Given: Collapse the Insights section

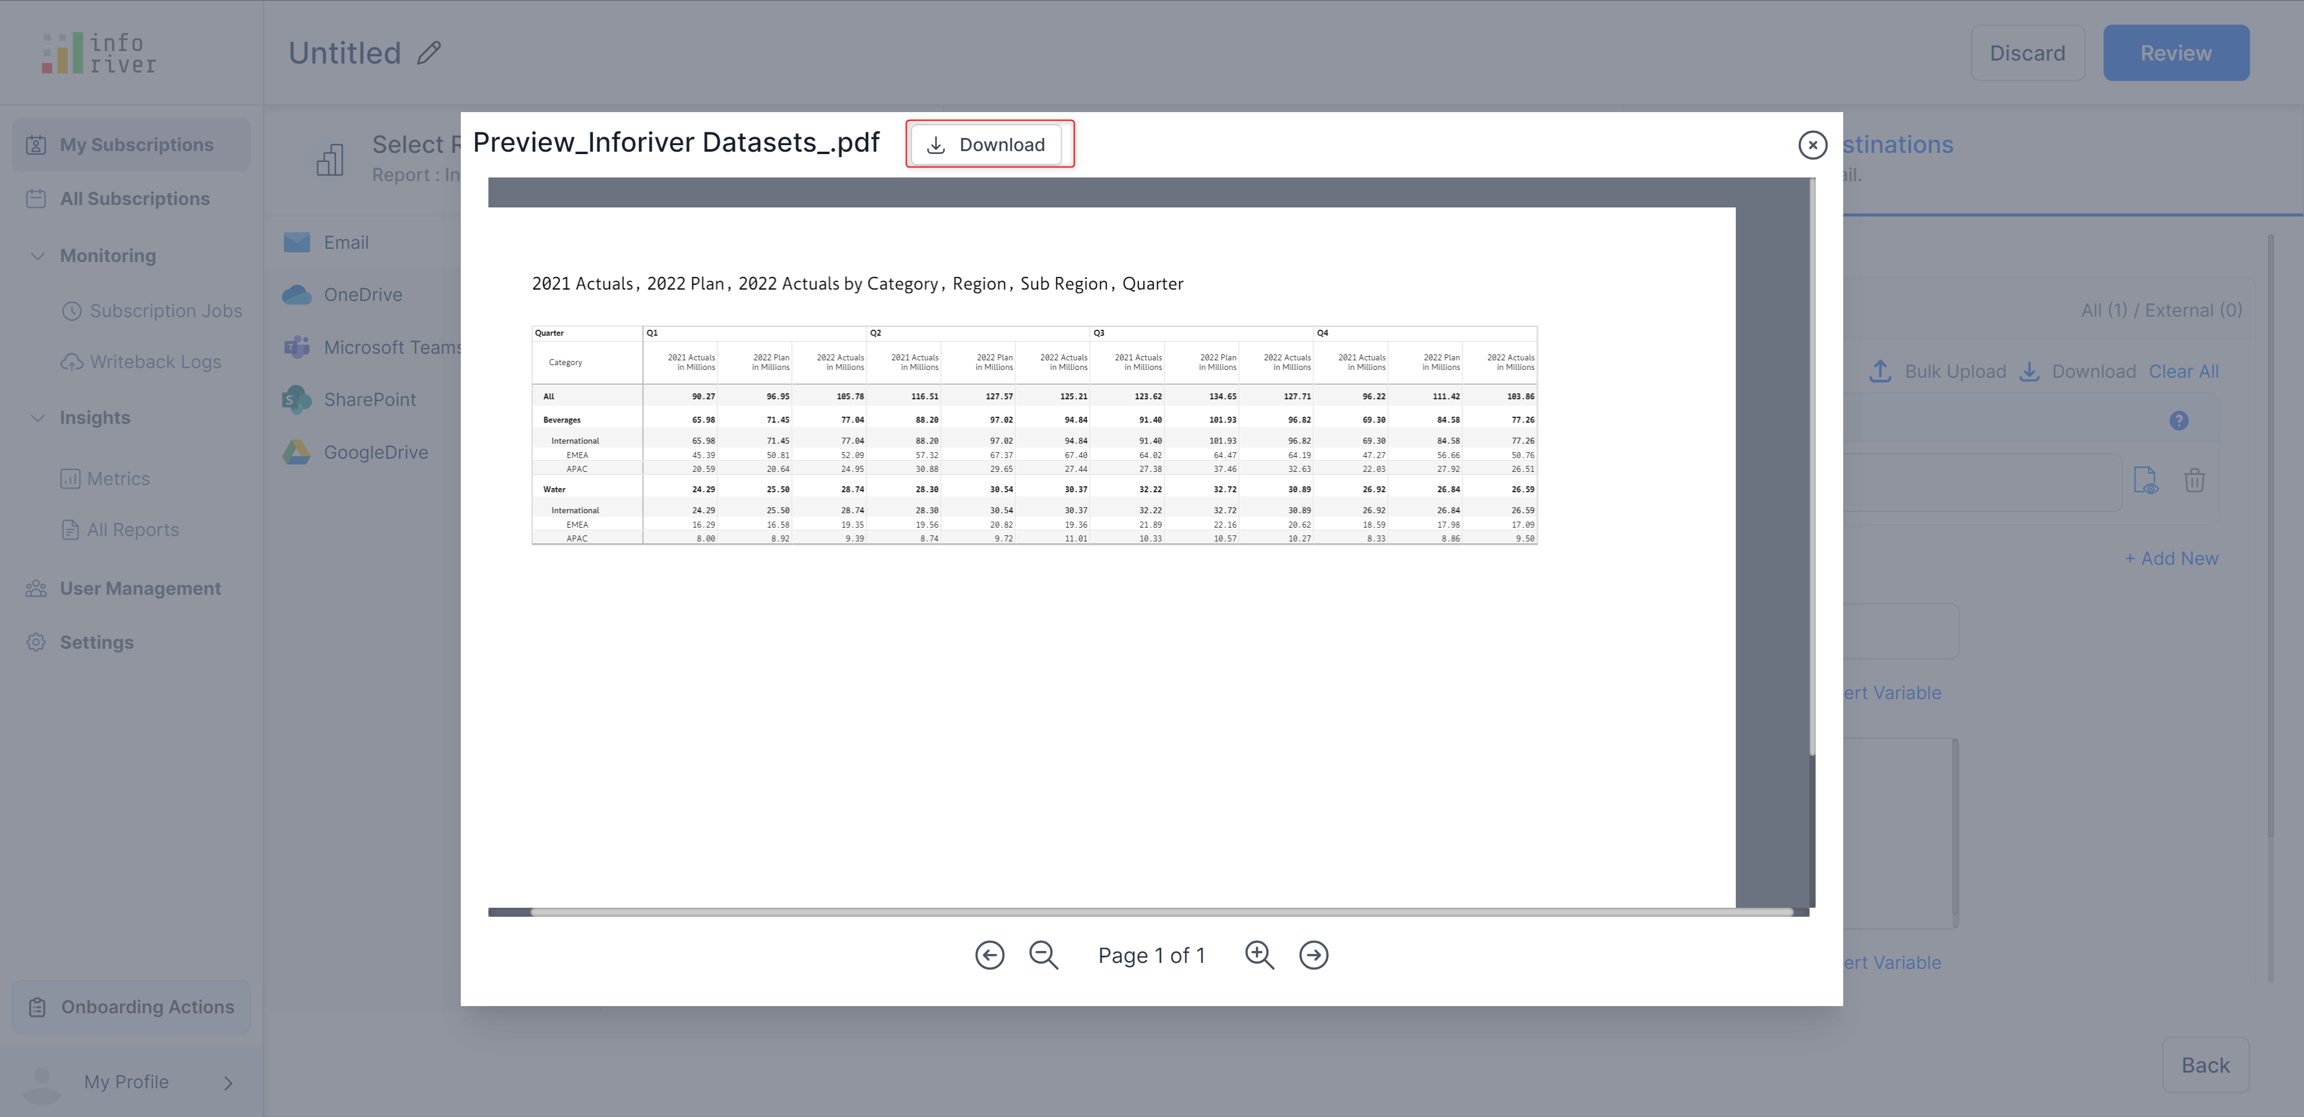Looking at the screenshot, I should click(x=38, y=418).
